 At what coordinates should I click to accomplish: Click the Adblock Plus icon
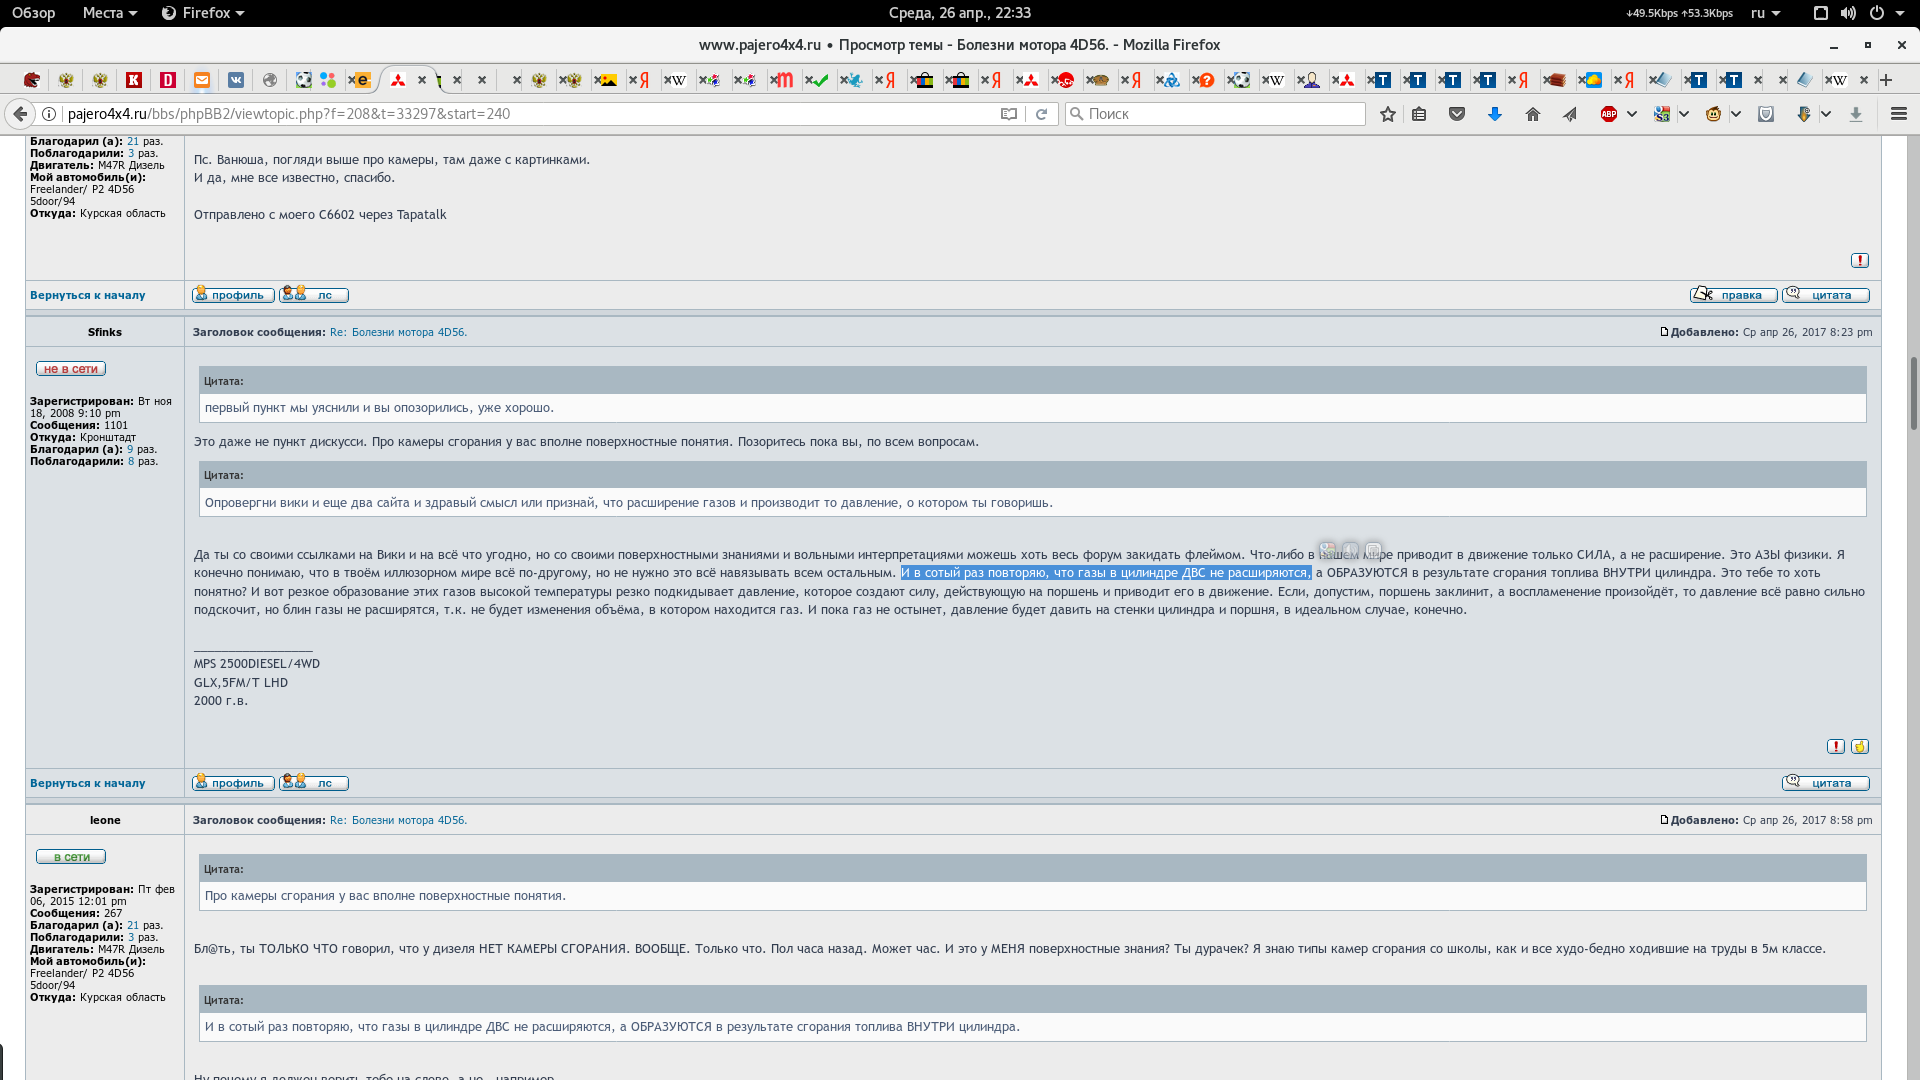[1608, 114]
